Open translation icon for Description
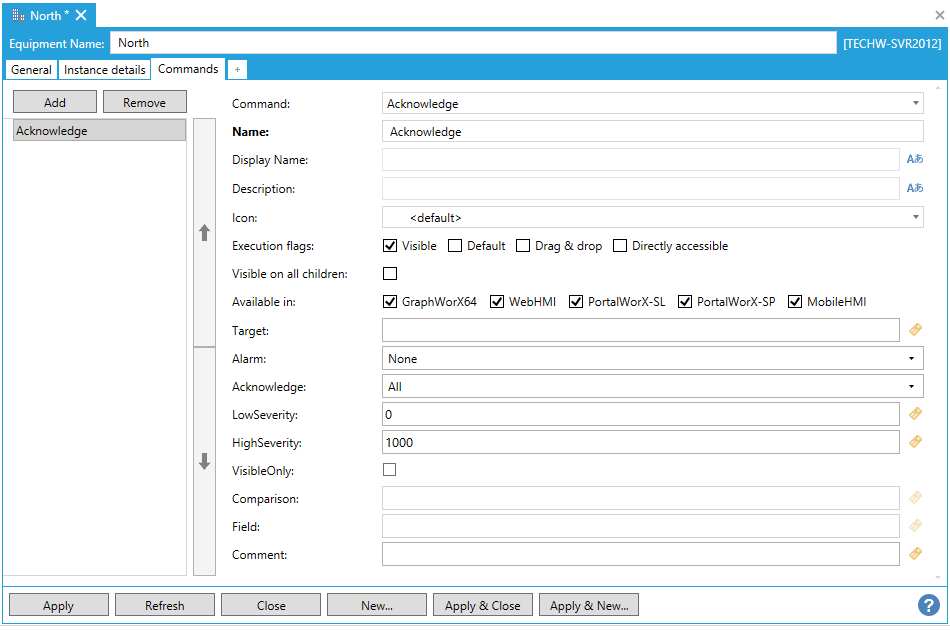950x630 pixels. pyautogui.click(x=914, y=188)
